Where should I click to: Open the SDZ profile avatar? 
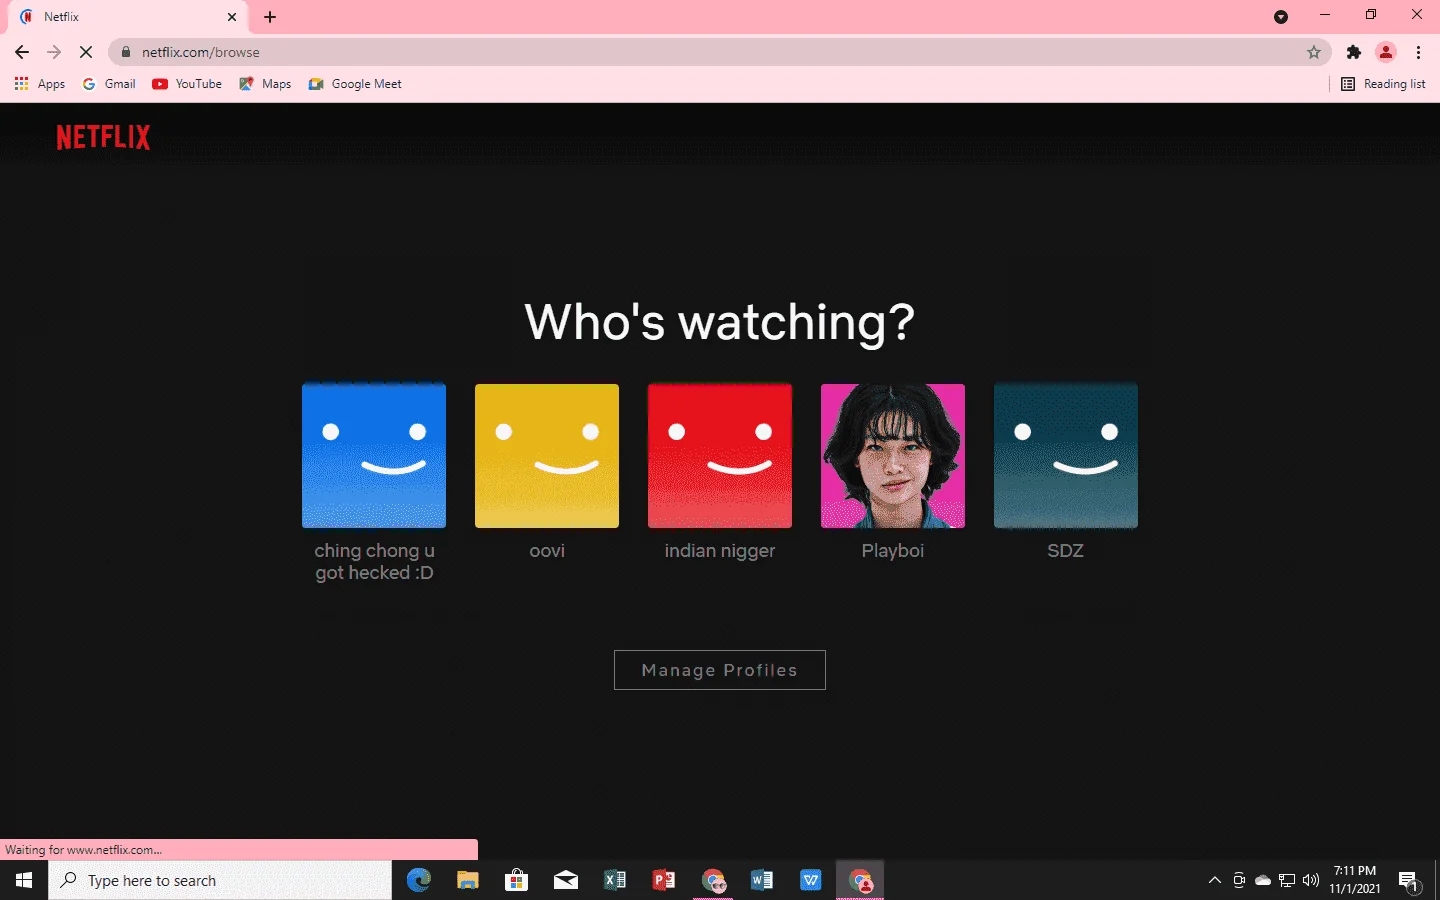(1066, 456)
